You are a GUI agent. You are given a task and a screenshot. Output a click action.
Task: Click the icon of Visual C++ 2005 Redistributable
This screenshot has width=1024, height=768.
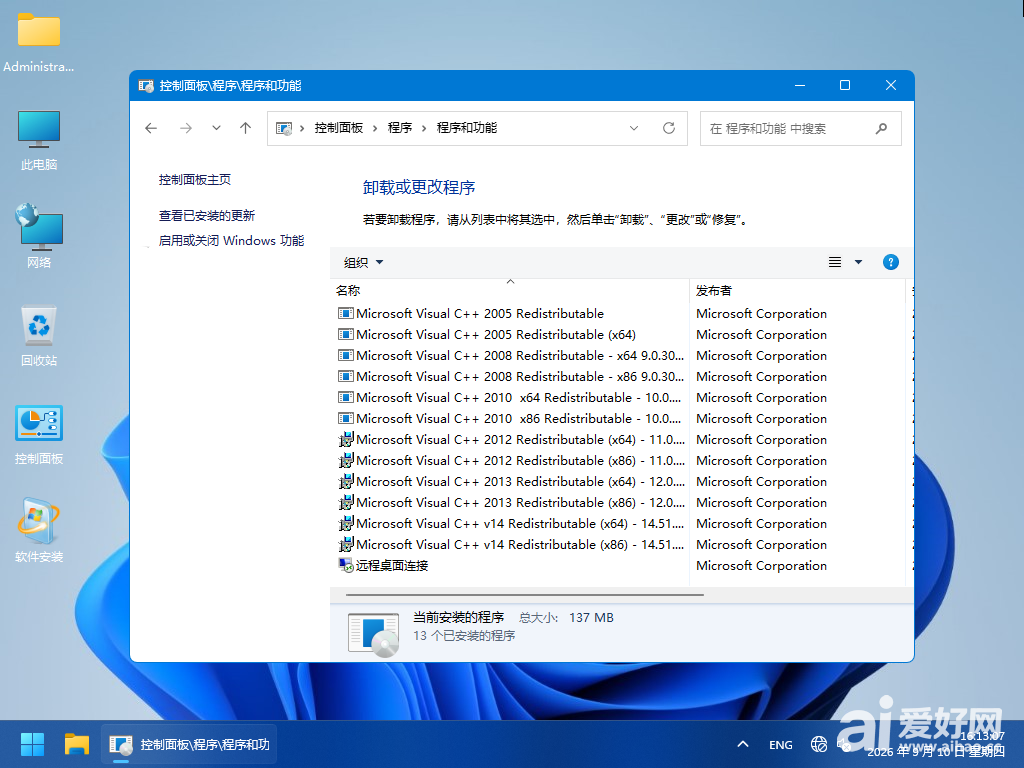[345, 313]
